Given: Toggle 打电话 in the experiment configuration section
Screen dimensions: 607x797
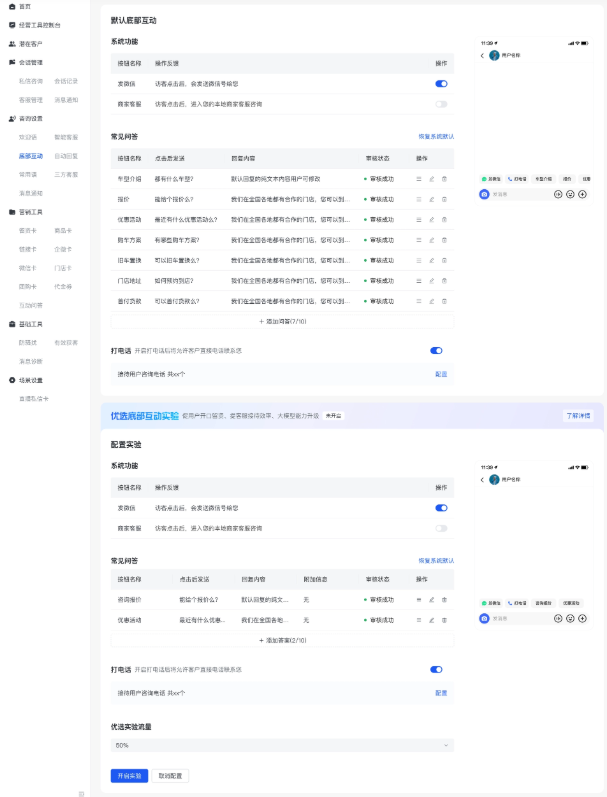Looking at the screenshot, I should (436, 669).
